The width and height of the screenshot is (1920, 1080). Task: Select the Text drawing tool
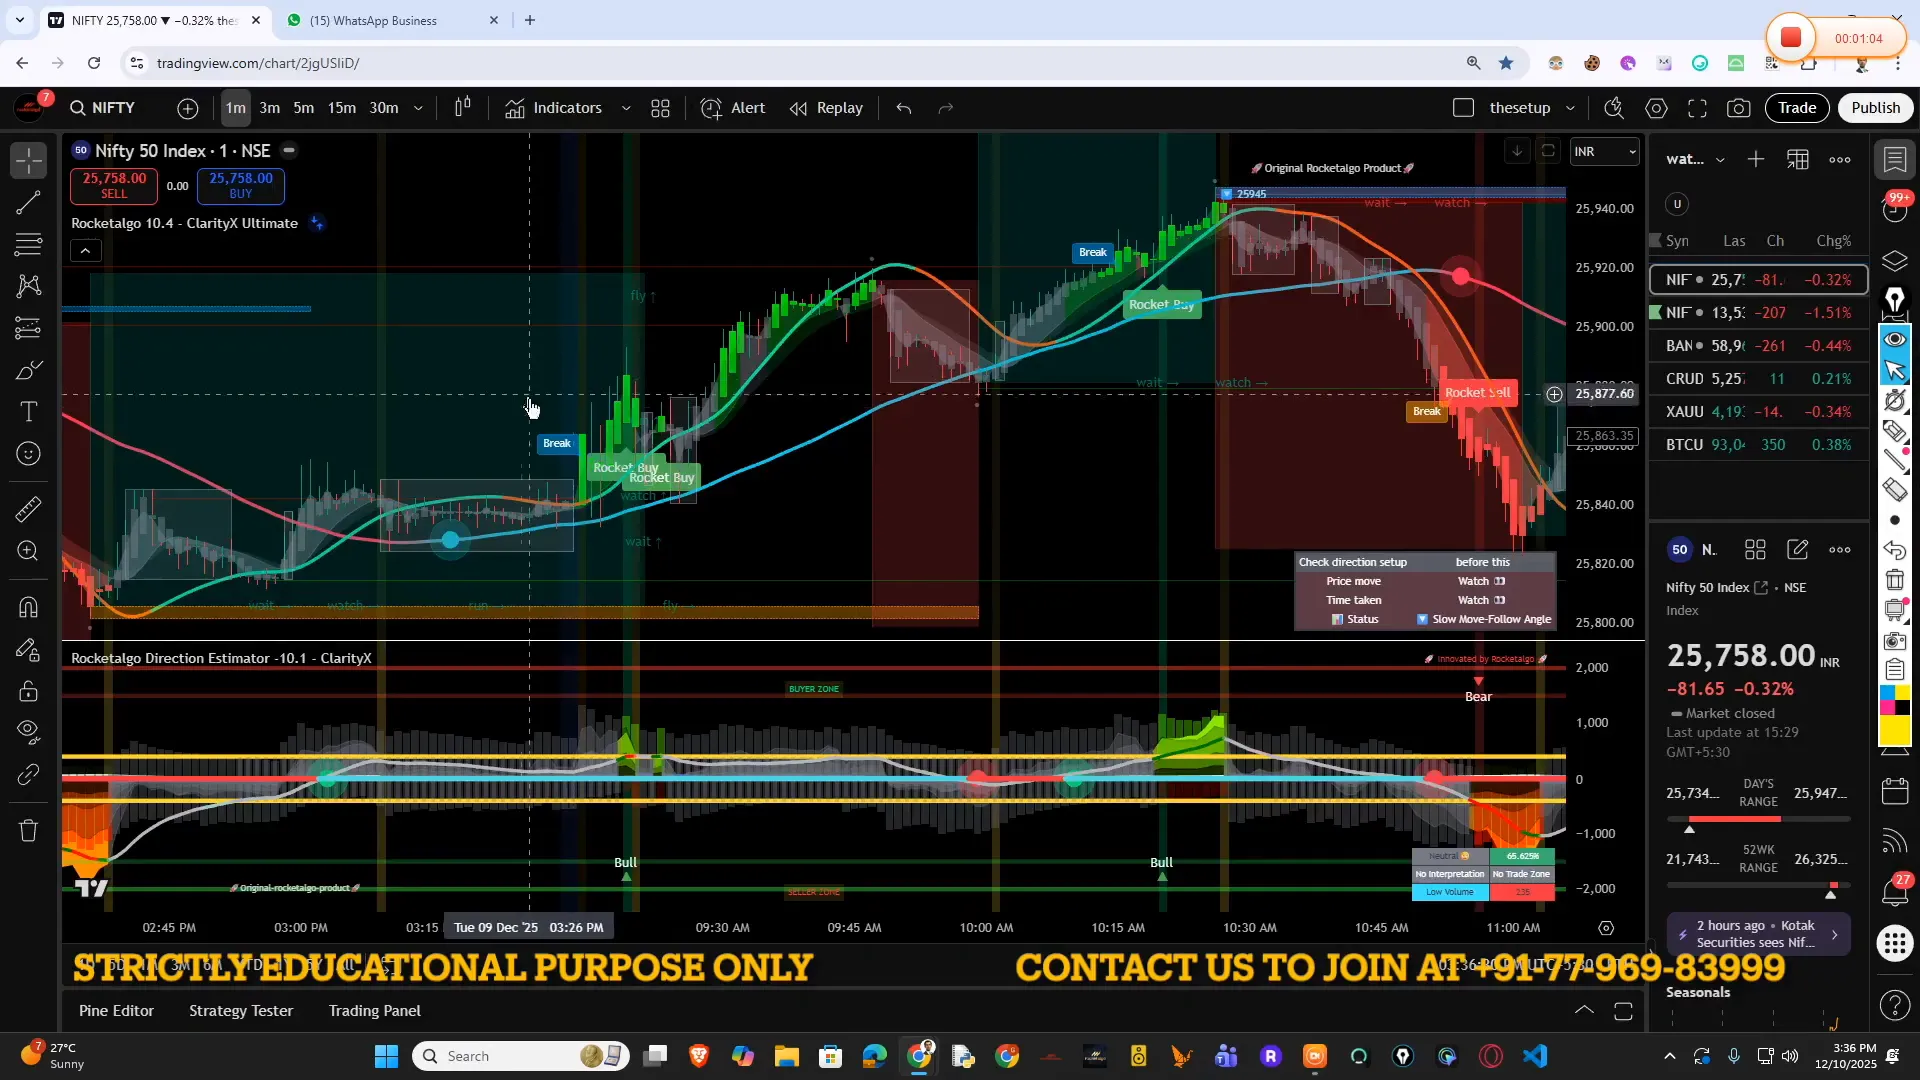pyautogui.click(x=28, y=412)
